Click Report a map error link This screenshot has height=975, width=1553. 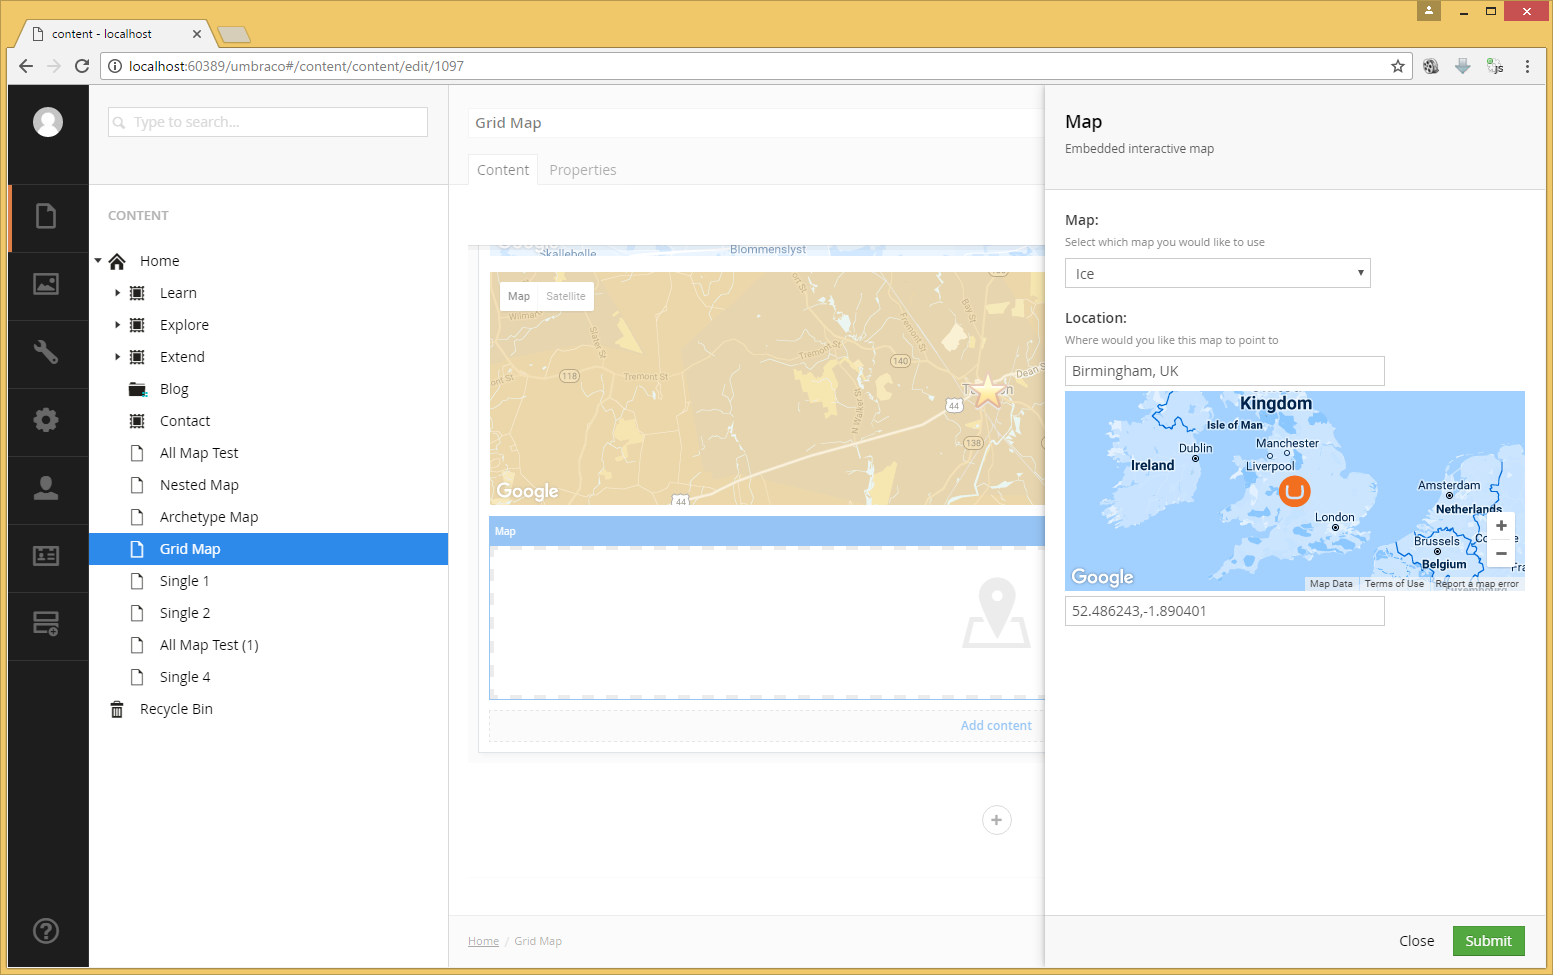(1477, 584)
